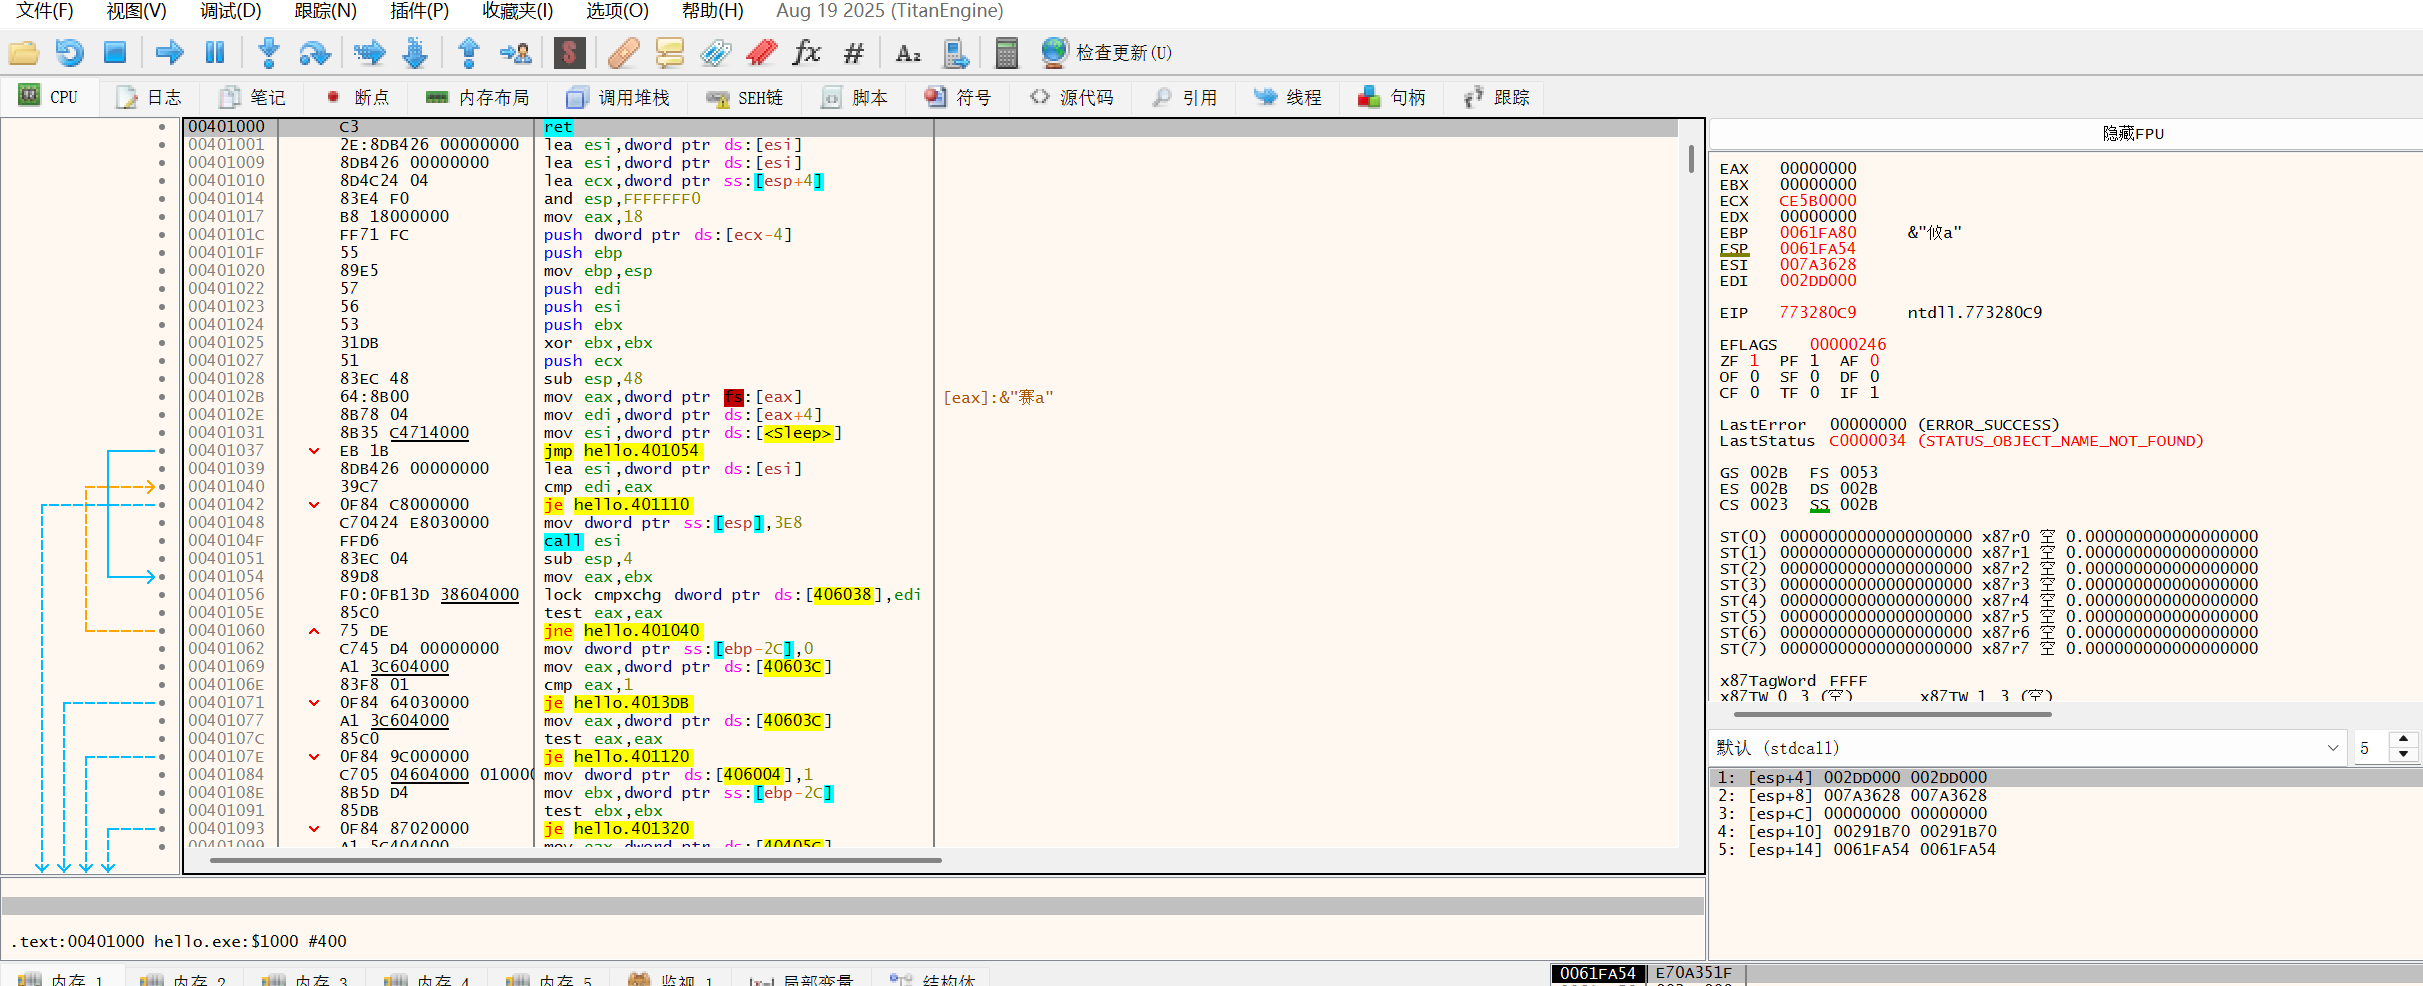Click the 检查更新(U) button
Screen dimensions: 2423x986
pyautogui.click(x=1106, y=52)
